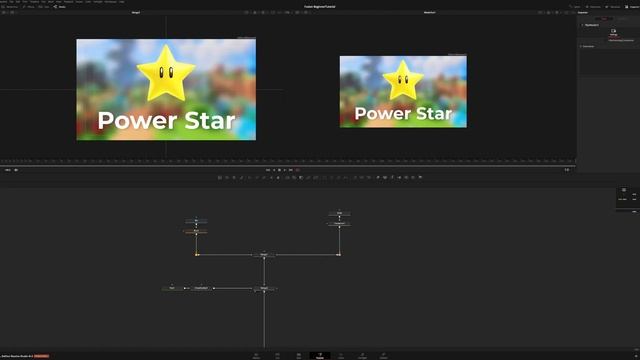Click the current frame number field
This screenshot has width=640, height=360.
(x=567, y=170)
